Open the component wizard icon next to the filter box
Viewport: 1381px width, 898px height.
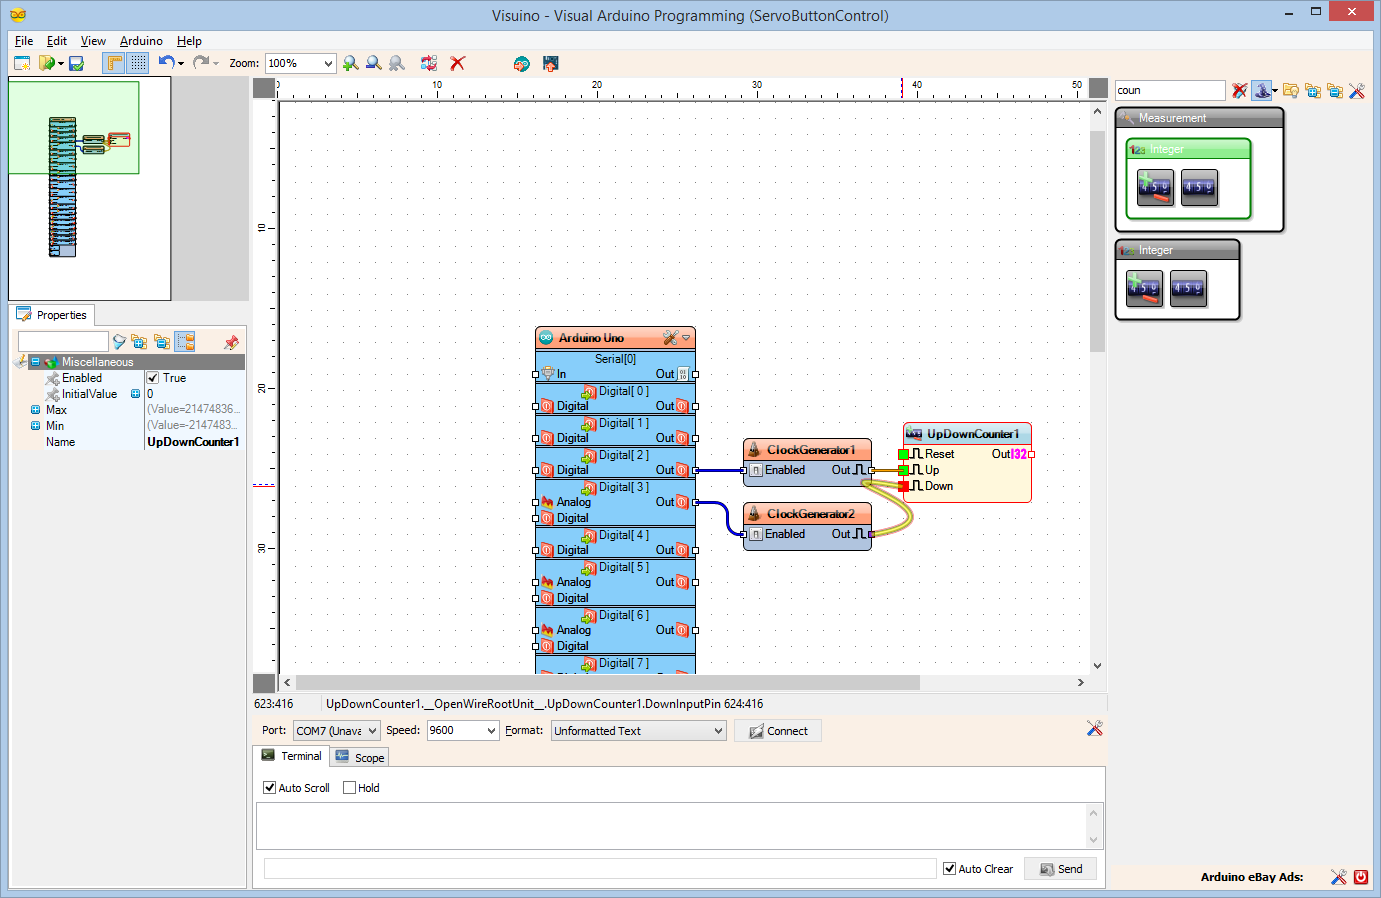click(x=1263, y=90)
